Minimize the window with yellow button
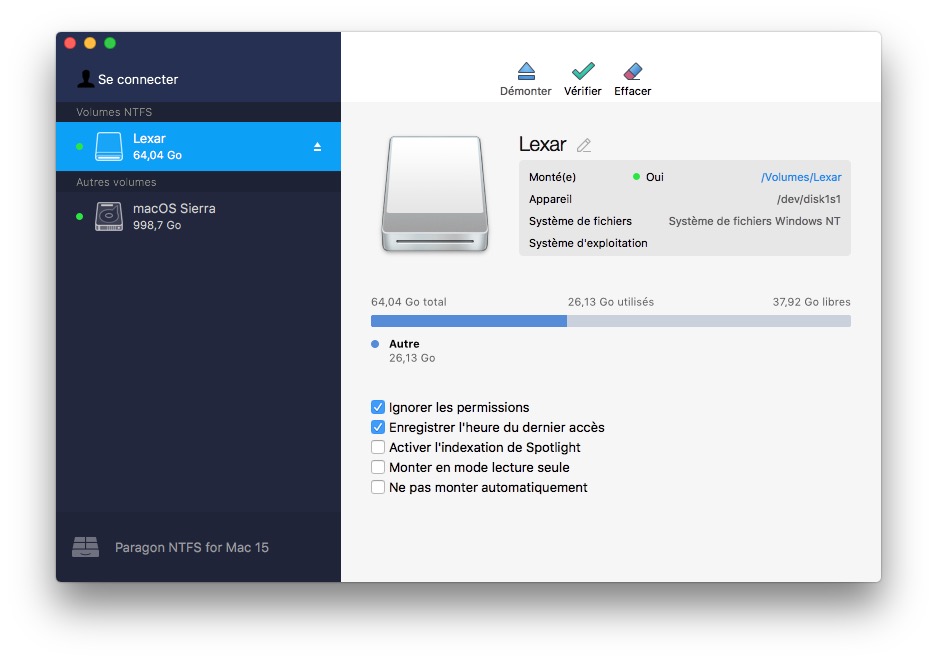Viewport: 937px width, 662px height. tap(90, 43)
